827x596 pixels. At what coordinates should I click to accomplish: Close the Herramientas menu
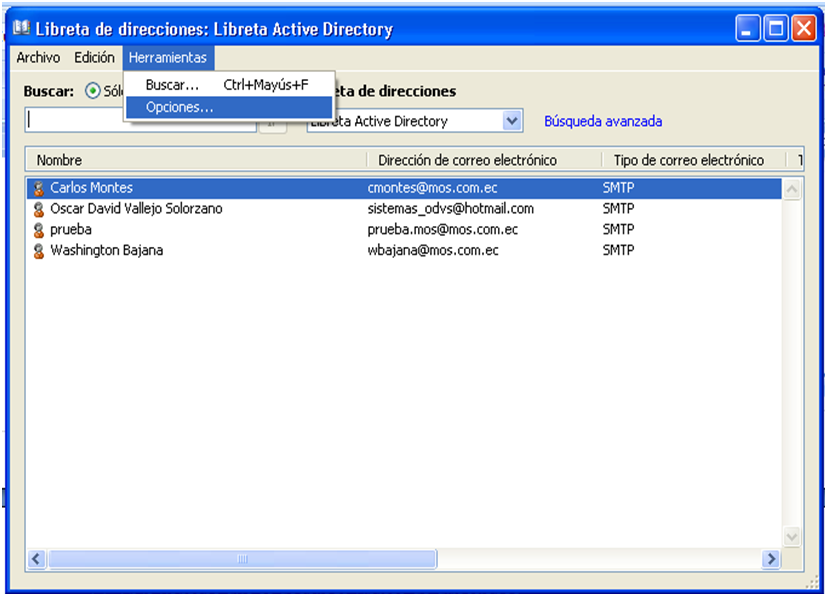click(168, 57)
